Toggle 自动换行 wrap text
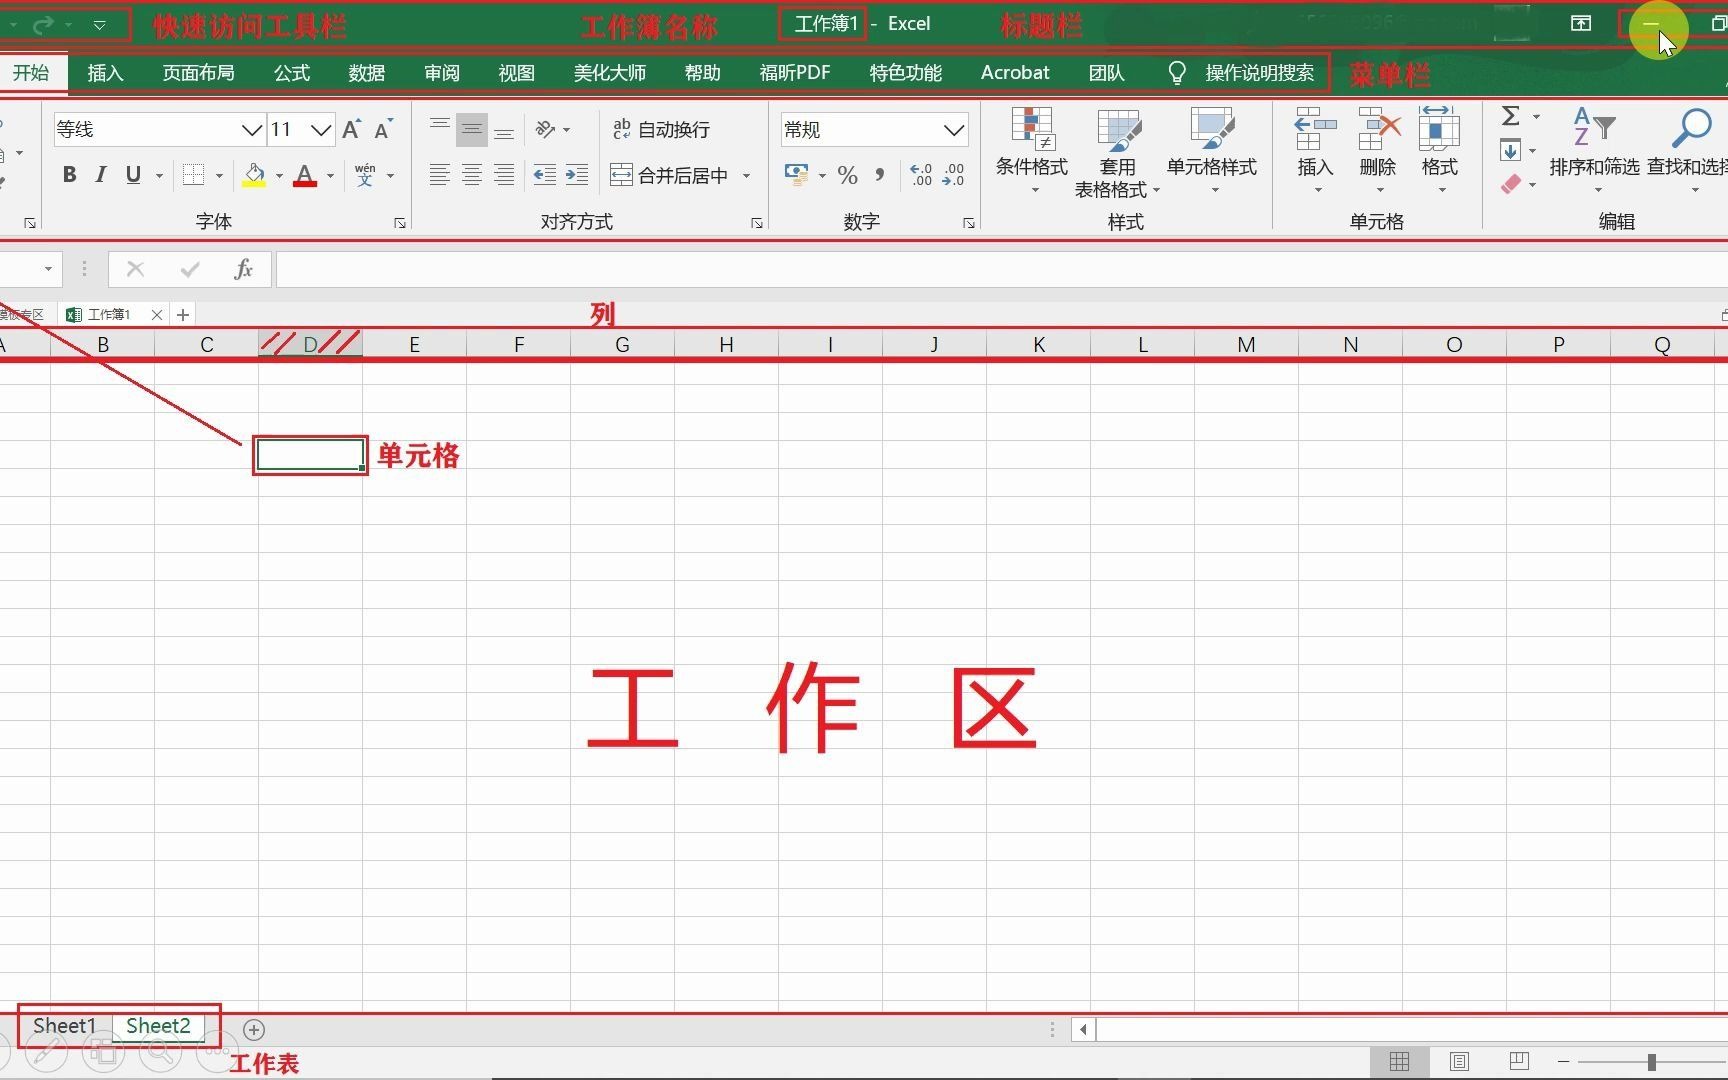Image resolution: width=1728 pixels, height=1080 pixels. (661, 129)
